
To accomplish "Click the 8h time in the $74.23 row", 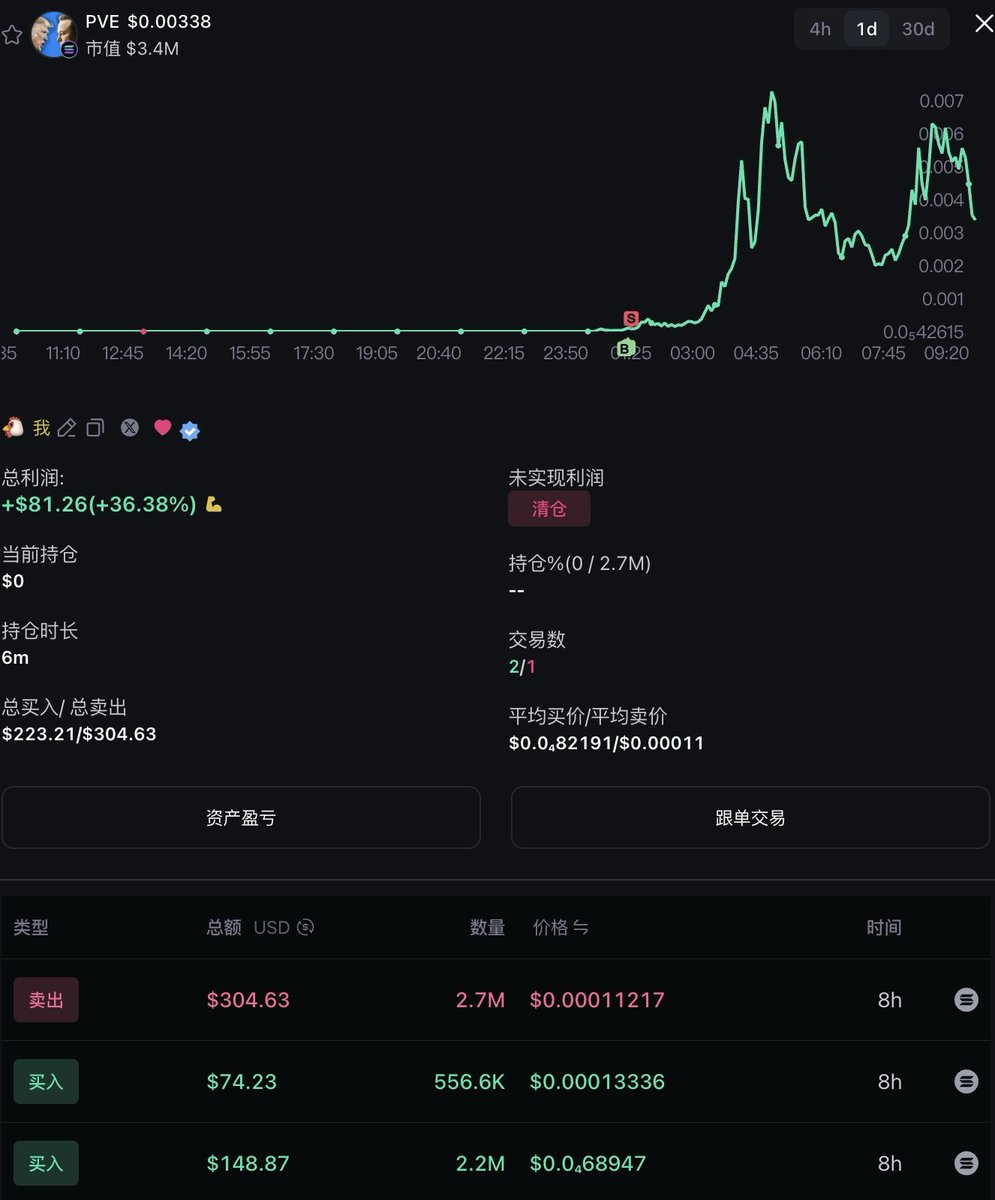I will pos(890,1082).
